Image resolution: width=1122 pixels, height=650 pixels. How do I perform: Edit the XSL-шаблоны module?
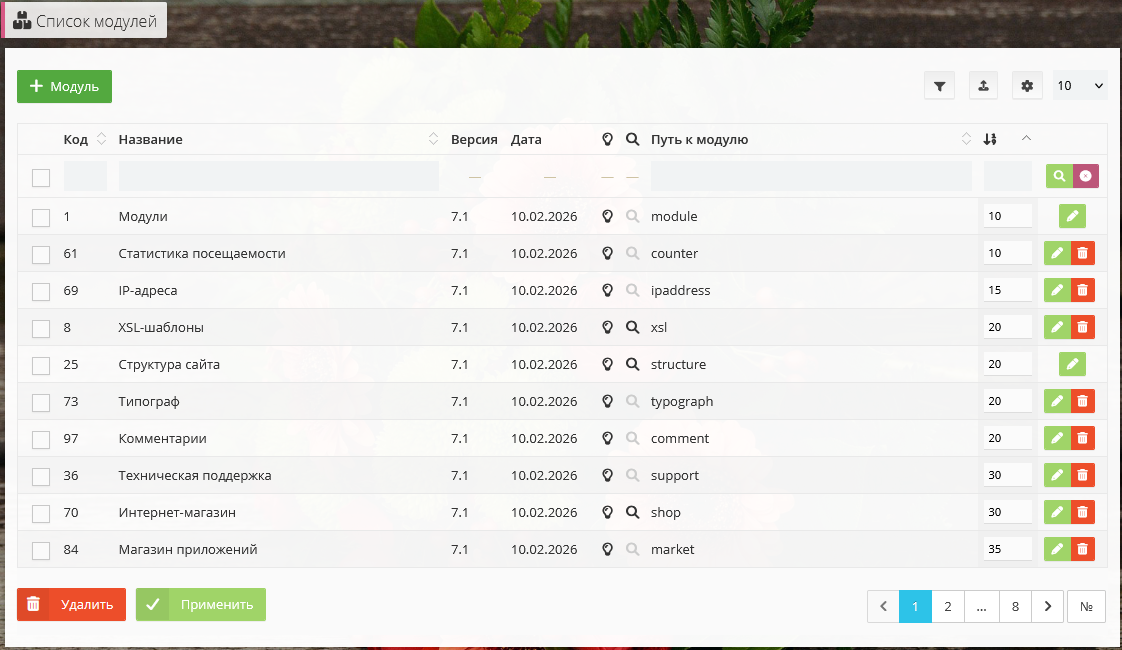coord(1057,327)
